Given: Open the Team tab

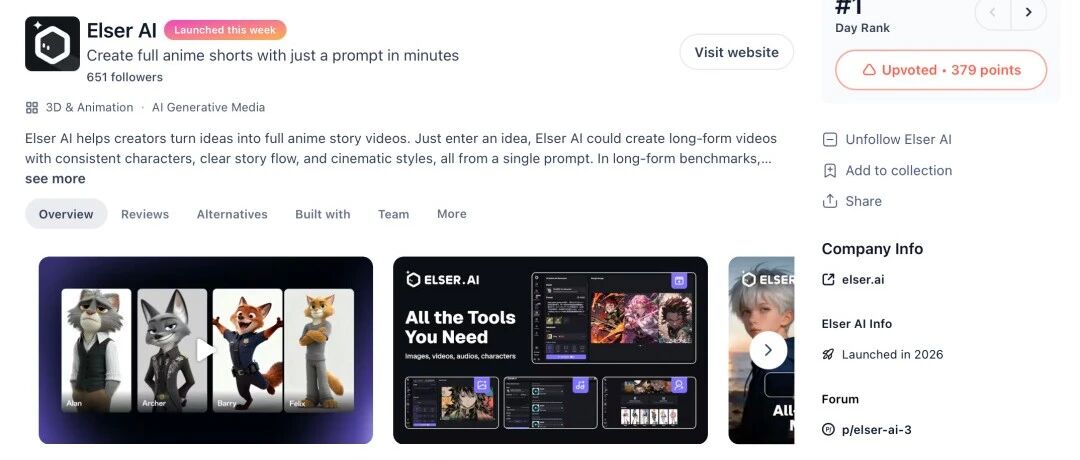Looking at the screenshot, I should [393, 214].
